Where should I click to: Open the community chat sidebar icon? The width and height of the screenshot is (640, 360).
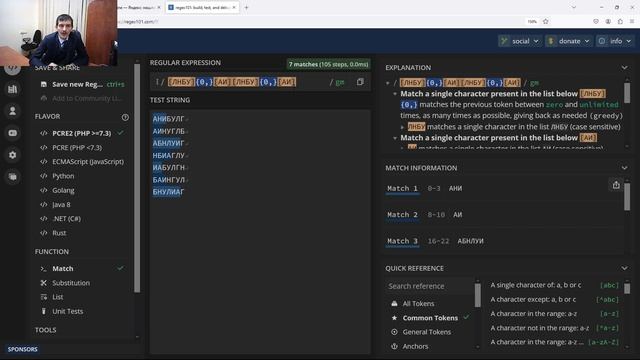13,177
